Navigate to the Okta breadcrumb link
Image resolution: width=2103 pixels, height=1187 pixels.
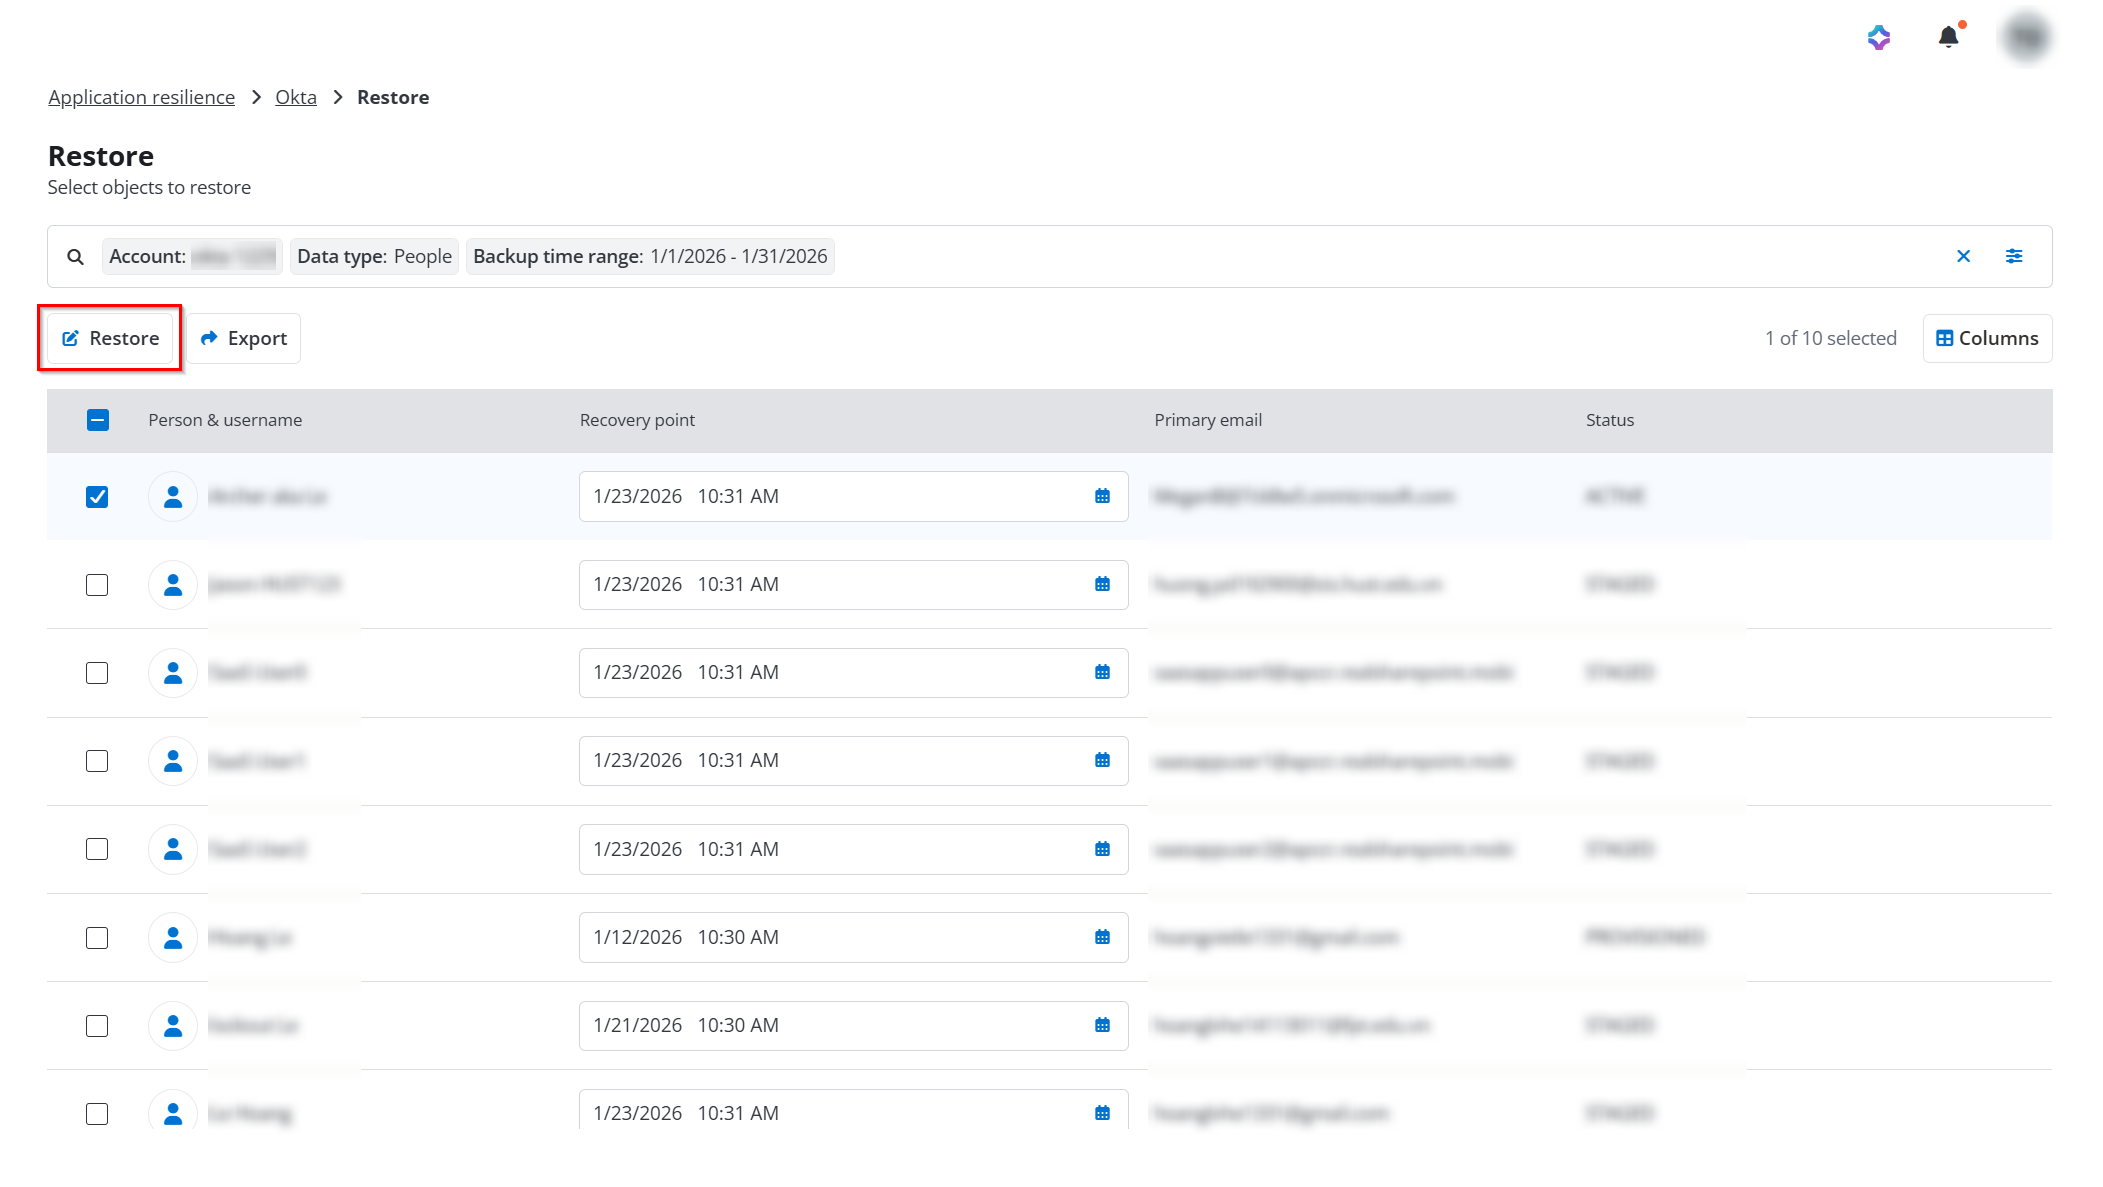pyautogui.click(x=295, y=97)
